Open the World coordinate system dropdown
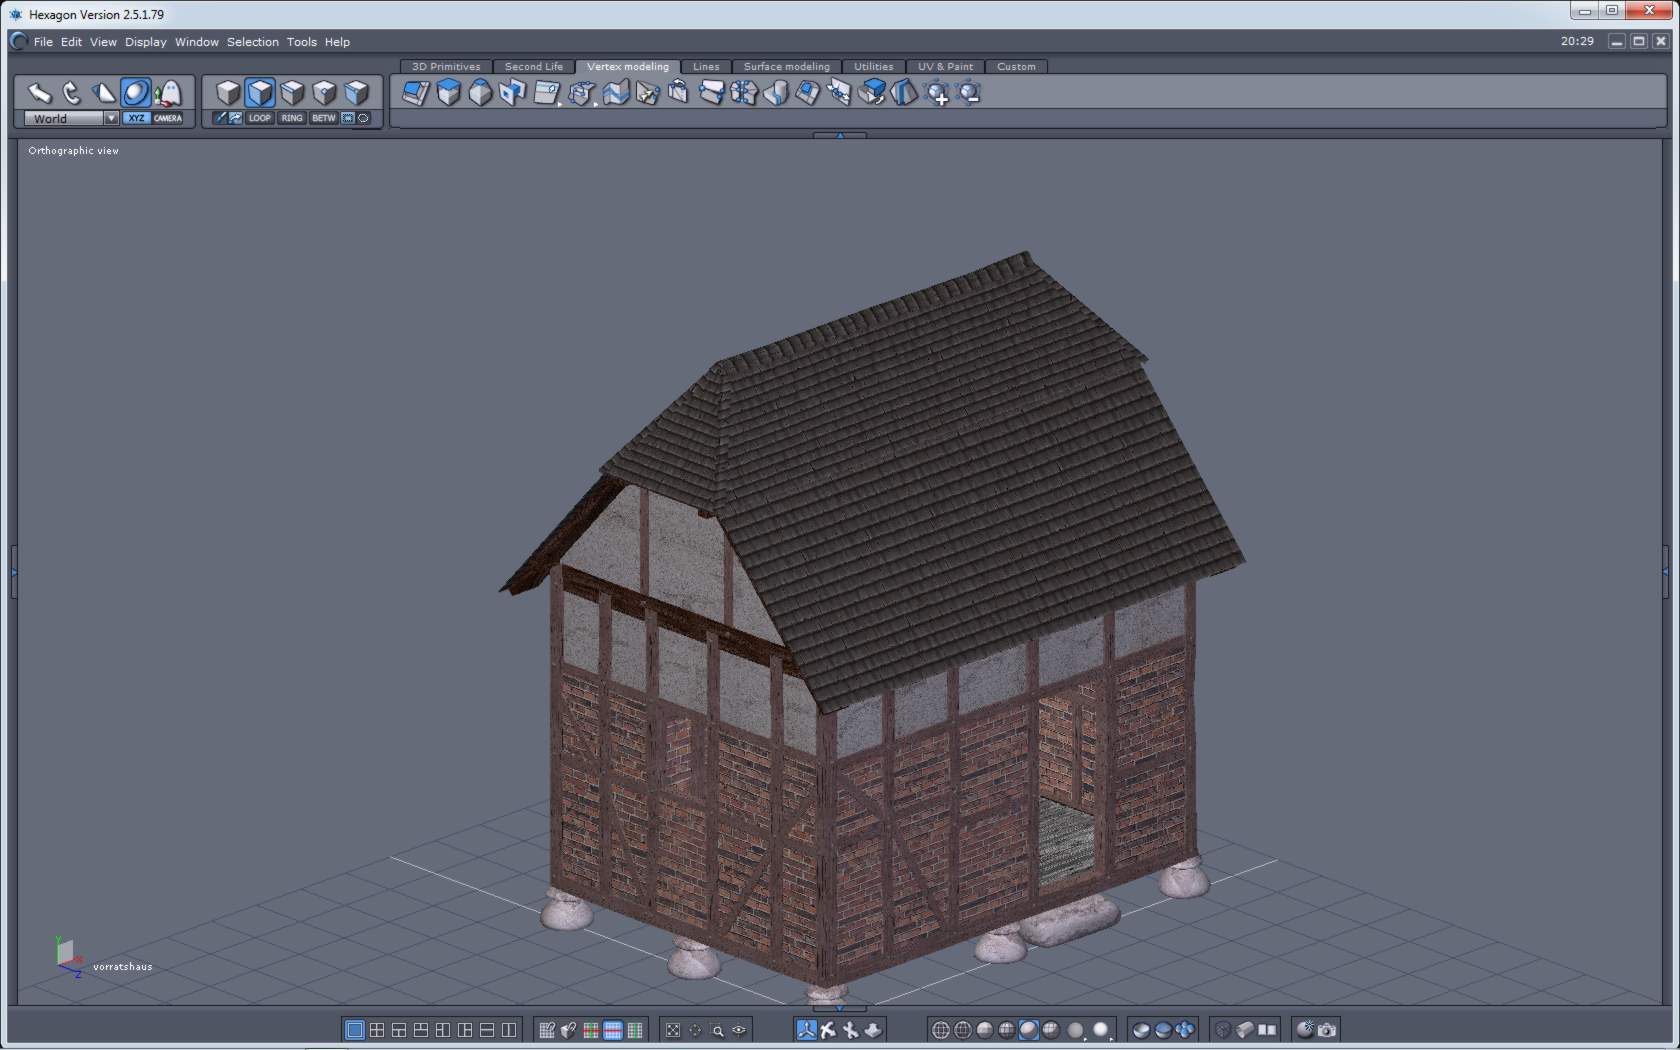This screenshot has height=1050, width=1680. point(71,118)
